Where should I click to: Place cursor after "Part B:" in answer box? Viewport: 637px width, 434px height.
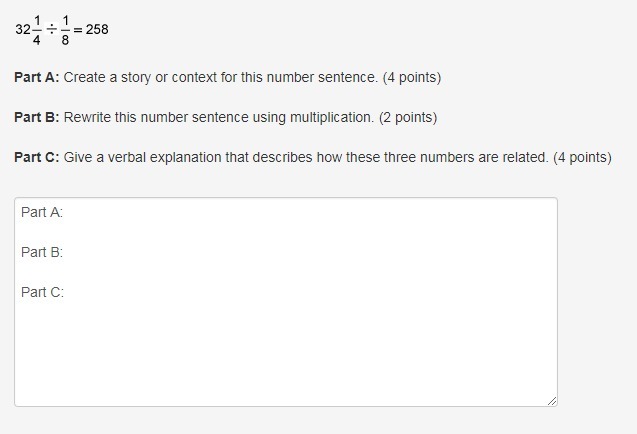coord(66,252)
